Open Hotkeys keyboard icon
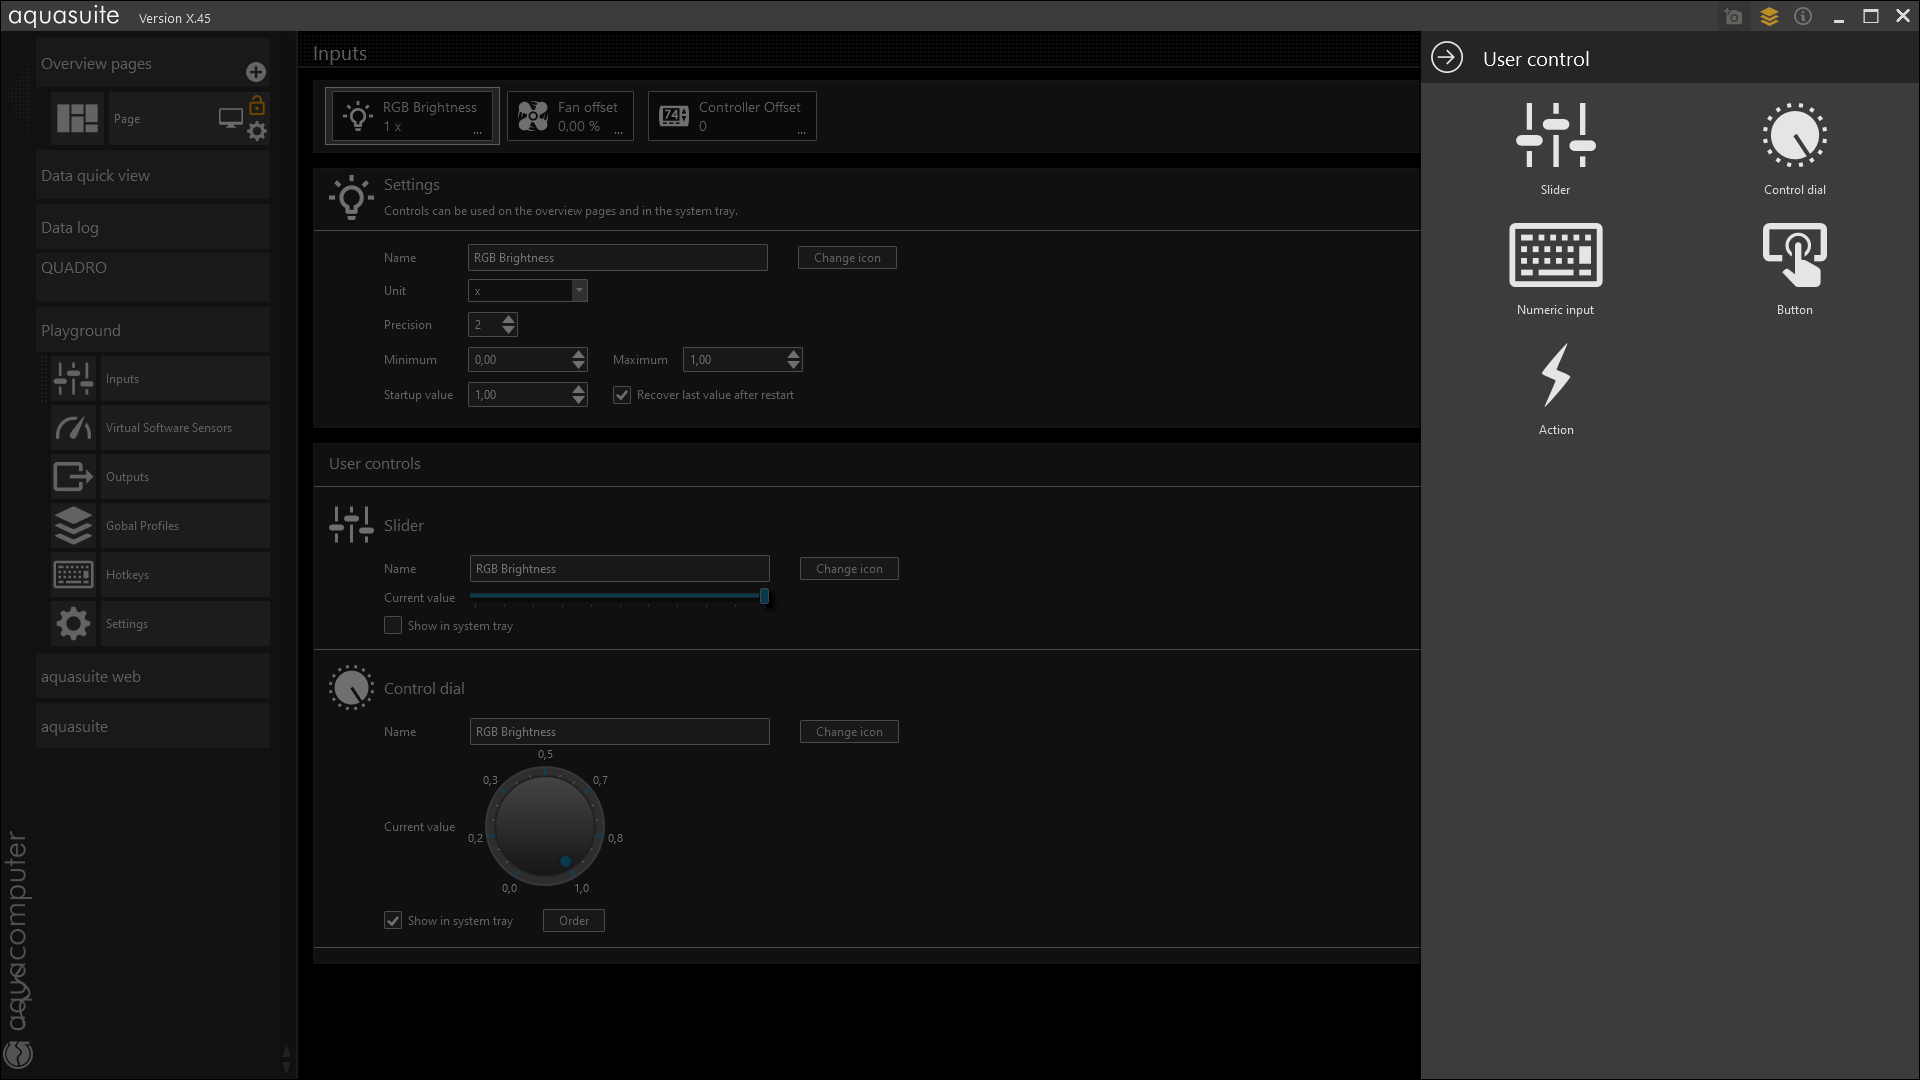This screenshot has height=1080, width=1920. click(x=73, y=575)
